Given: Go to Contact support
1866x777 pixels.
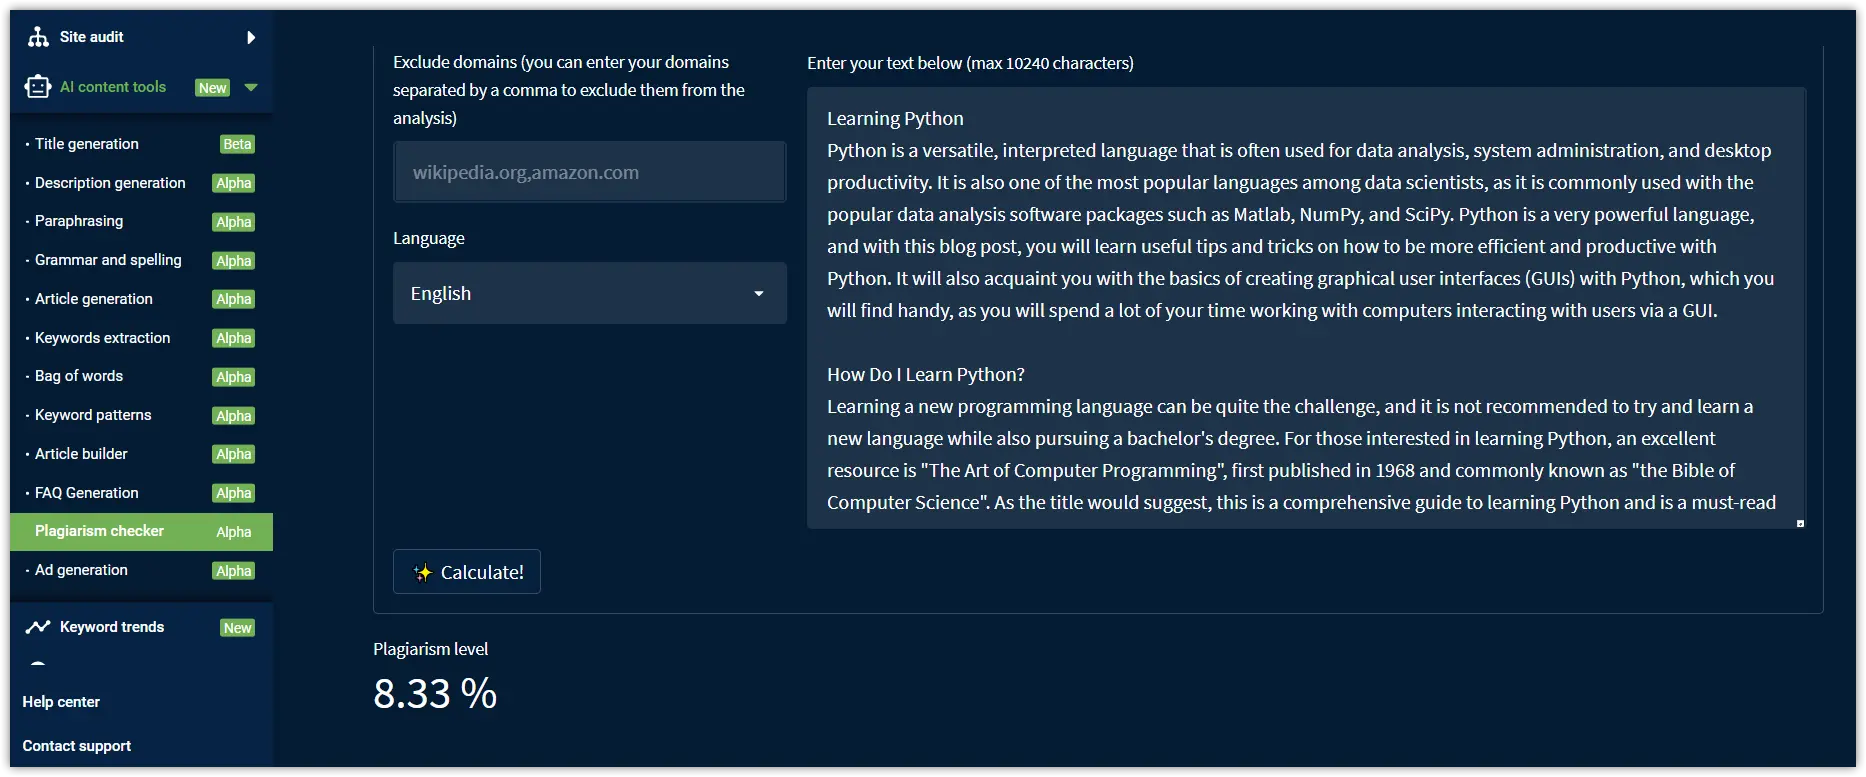Looking at the screenshot, I should point(77,746).
